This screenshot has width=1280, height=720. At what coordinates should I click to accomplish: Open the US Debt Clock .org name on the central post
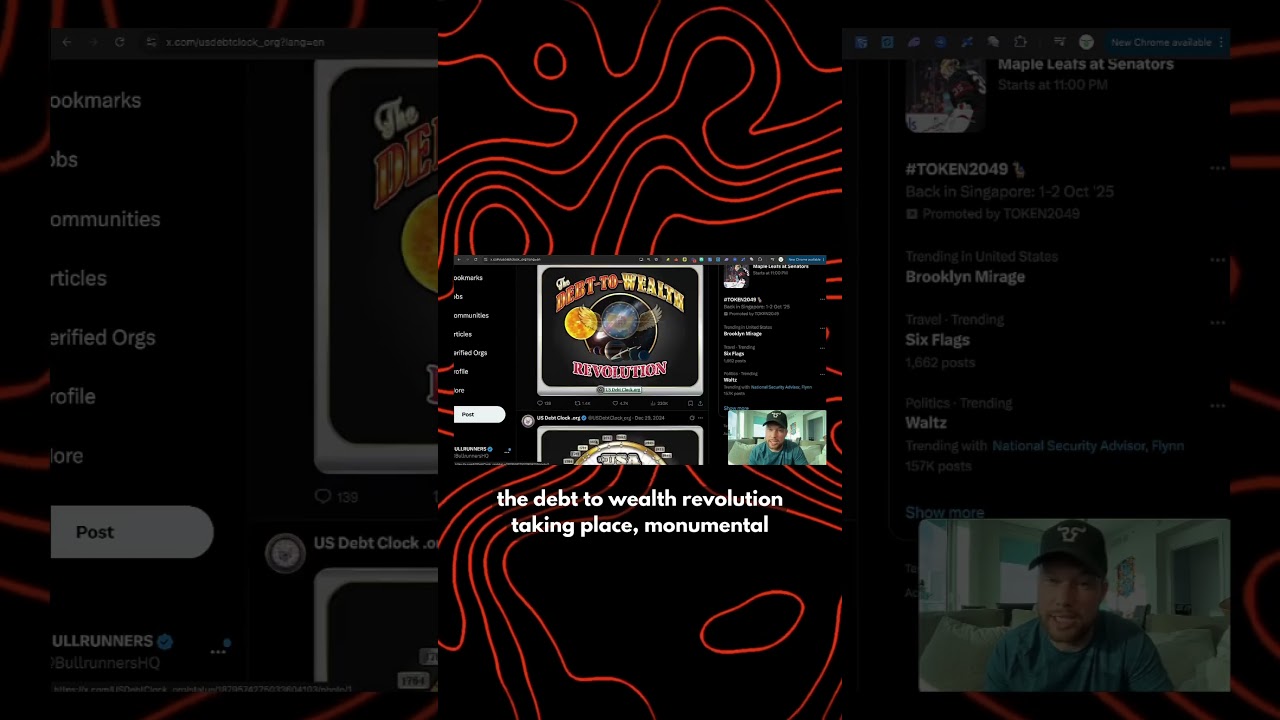pos(559,418)
